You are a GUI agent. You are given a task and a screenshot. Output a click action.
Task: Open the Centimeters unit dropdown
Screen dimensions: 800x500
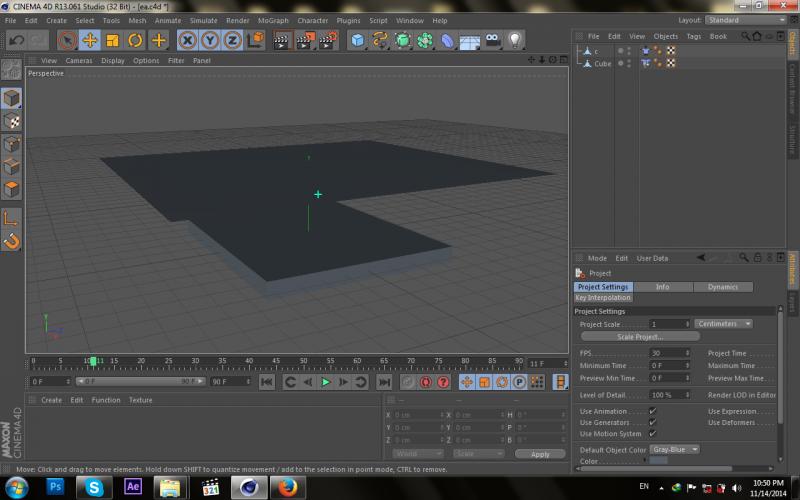(723, 324)
